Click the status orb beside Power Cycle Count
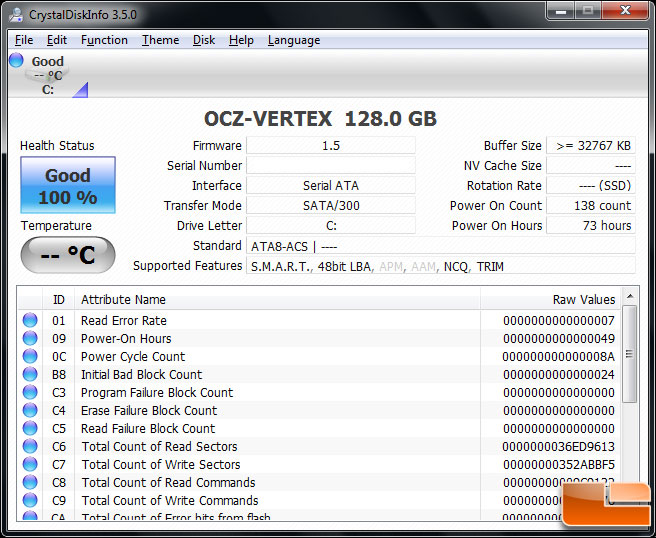 30,357
